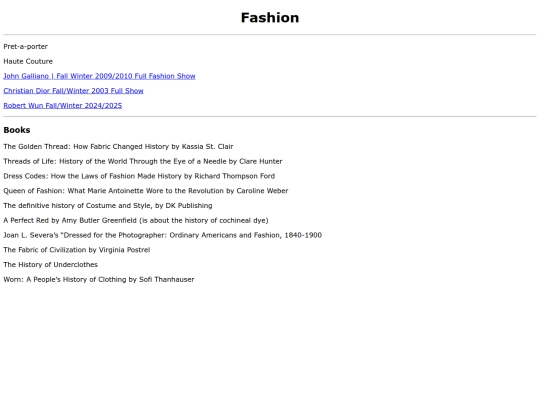Click the Fashion page heading

270,18
